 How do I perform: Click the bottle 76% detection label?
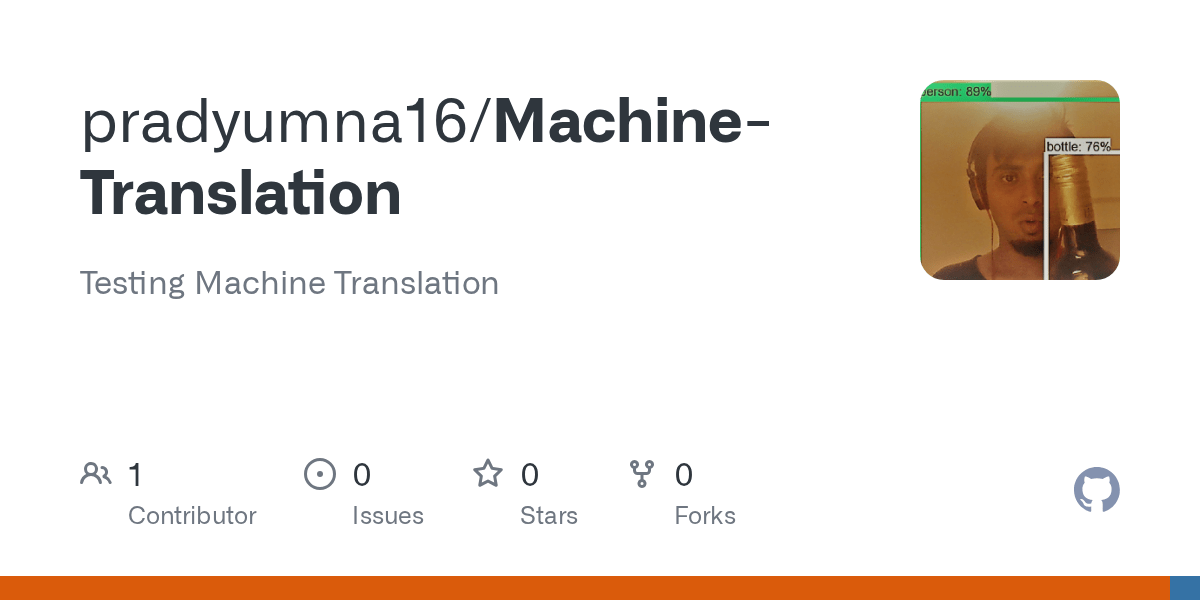[x=1079, y=146]
